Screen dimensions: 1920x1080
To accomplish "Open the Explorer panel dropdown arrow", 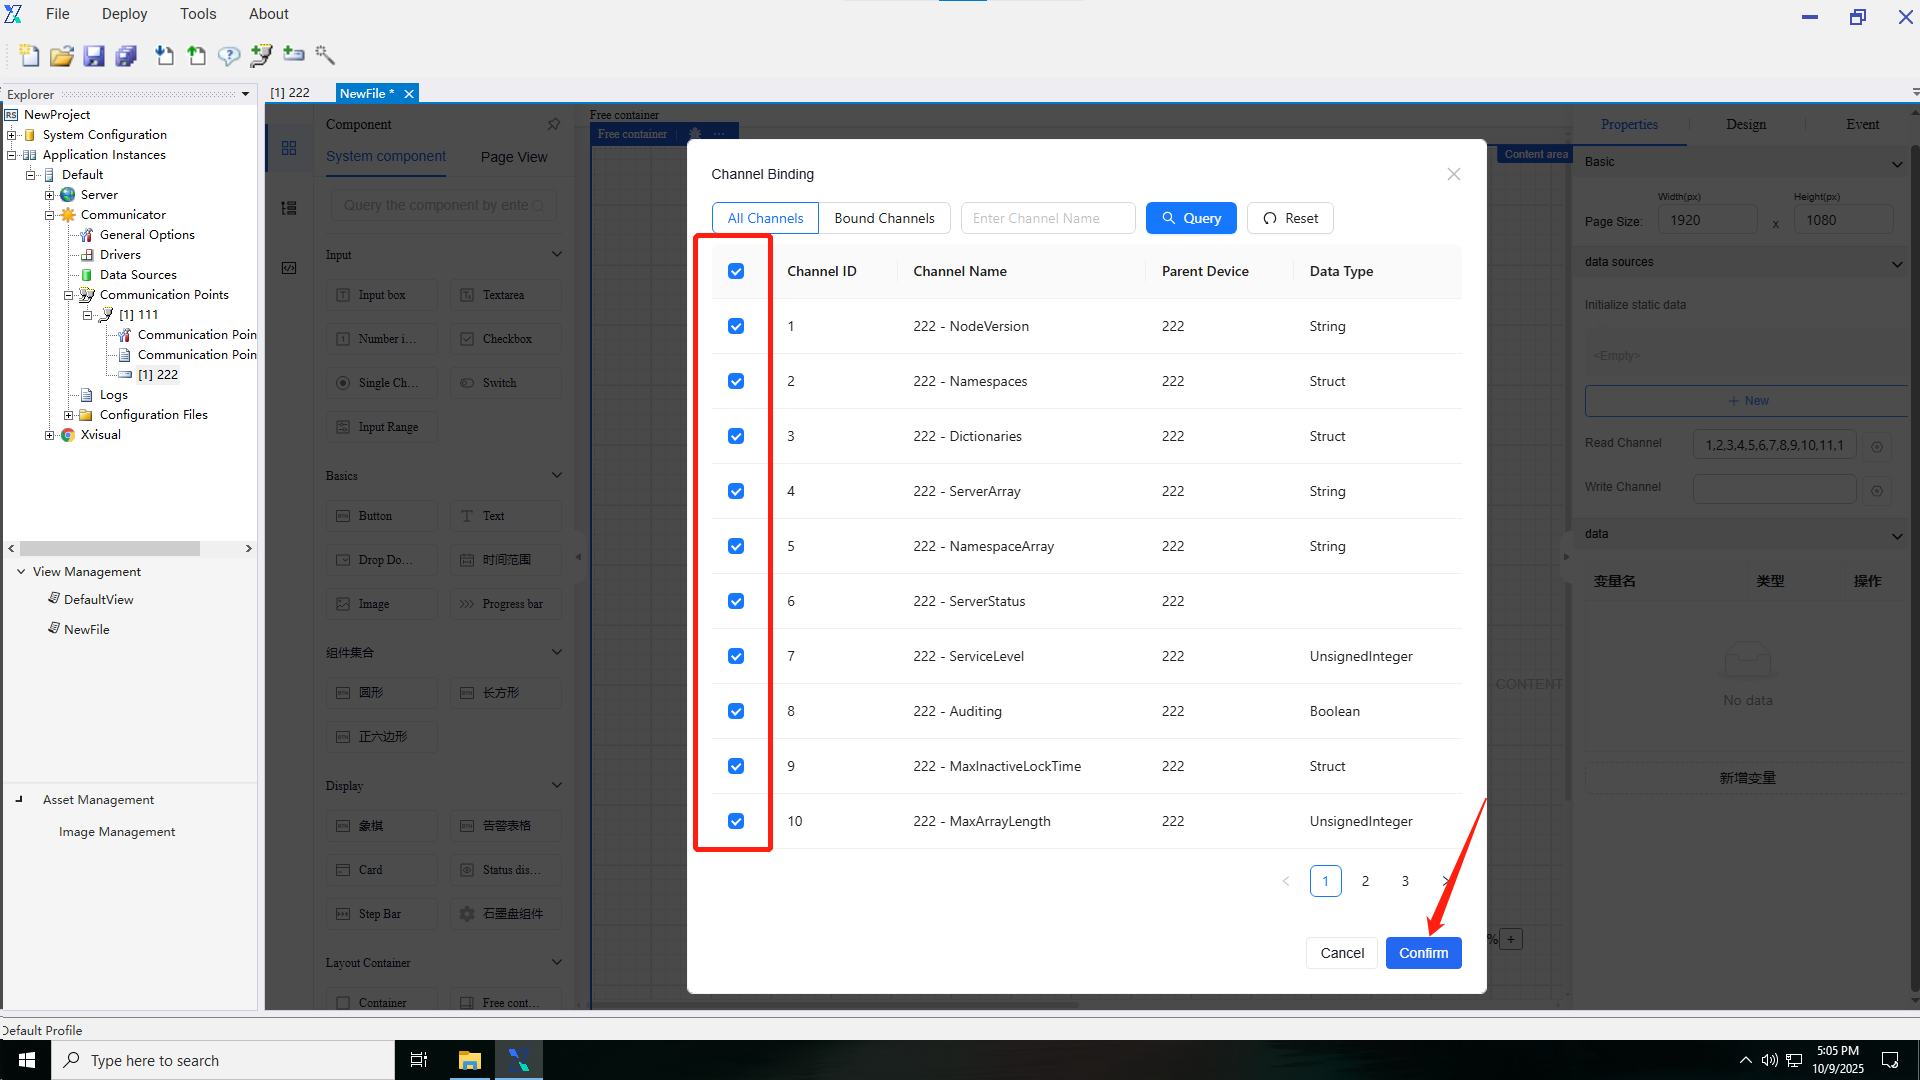I will (245, 94).
